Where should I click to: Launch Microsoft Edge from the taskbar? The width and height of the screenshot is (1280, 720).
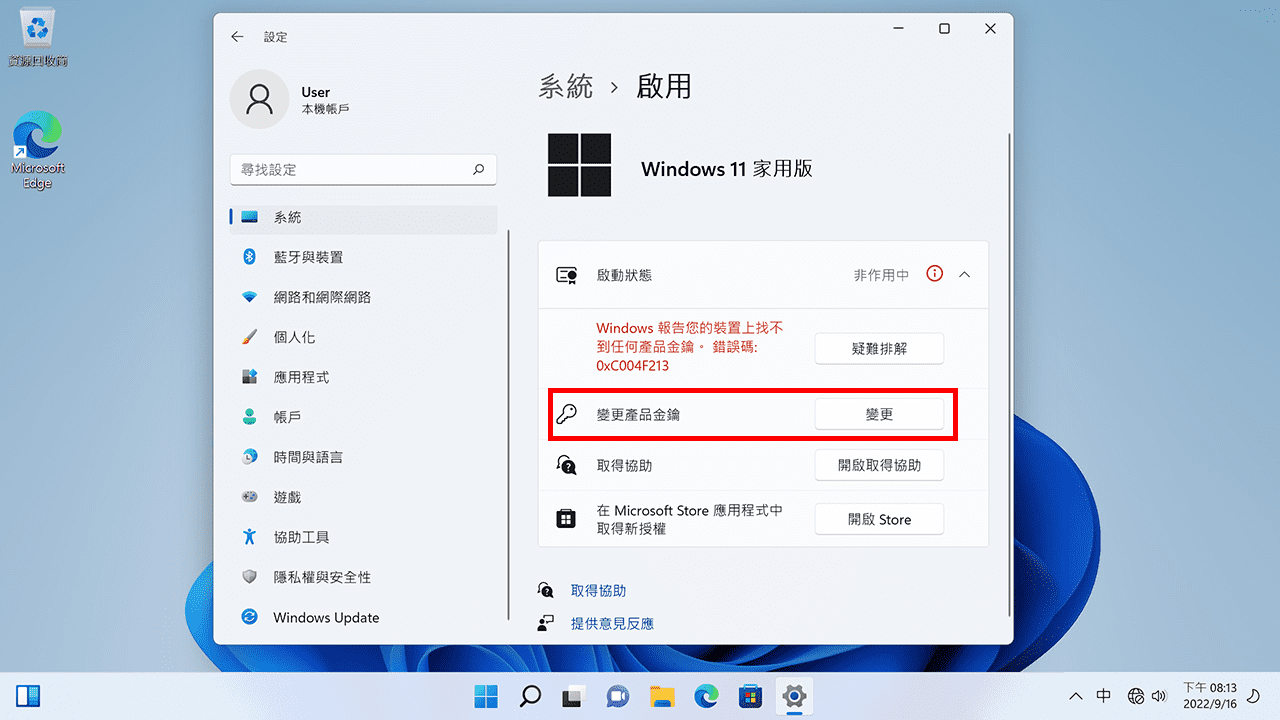(705, 695)
